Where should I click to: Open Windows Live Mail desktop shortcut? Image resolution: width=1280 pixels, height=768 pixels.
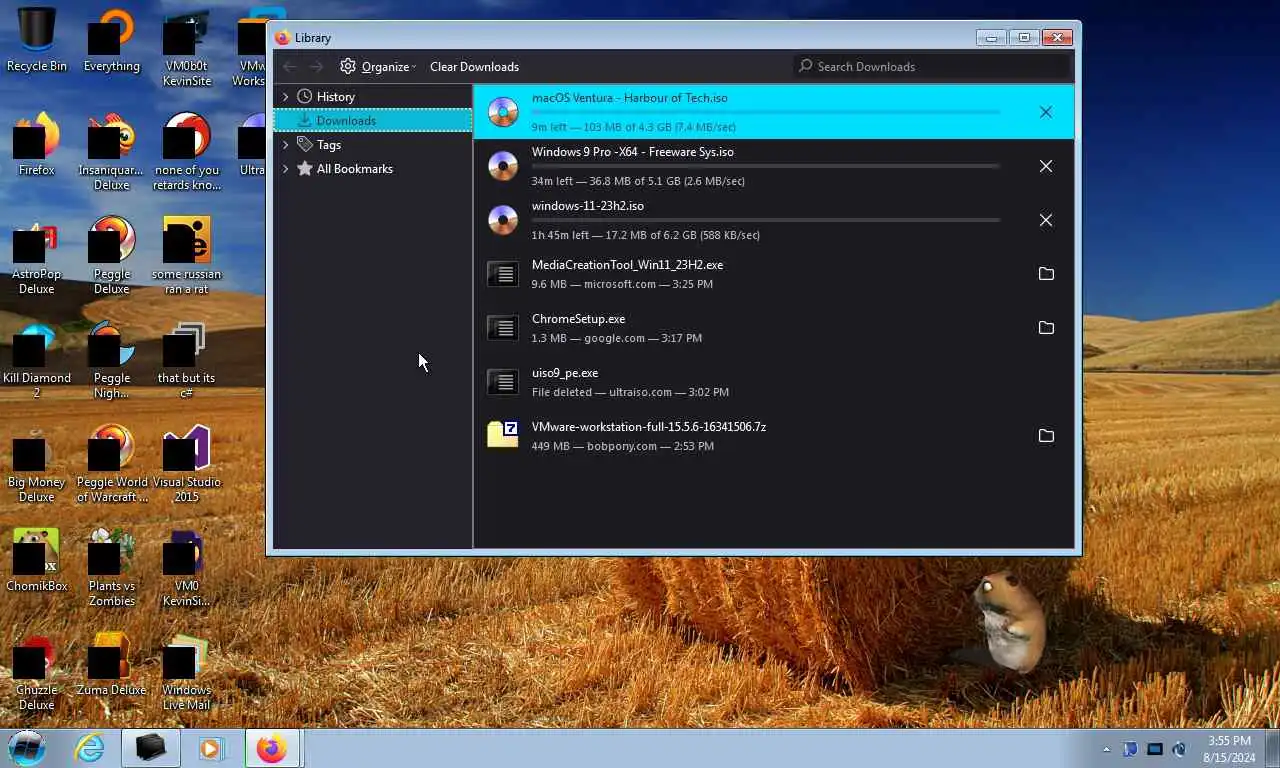[x=186, y=672]
